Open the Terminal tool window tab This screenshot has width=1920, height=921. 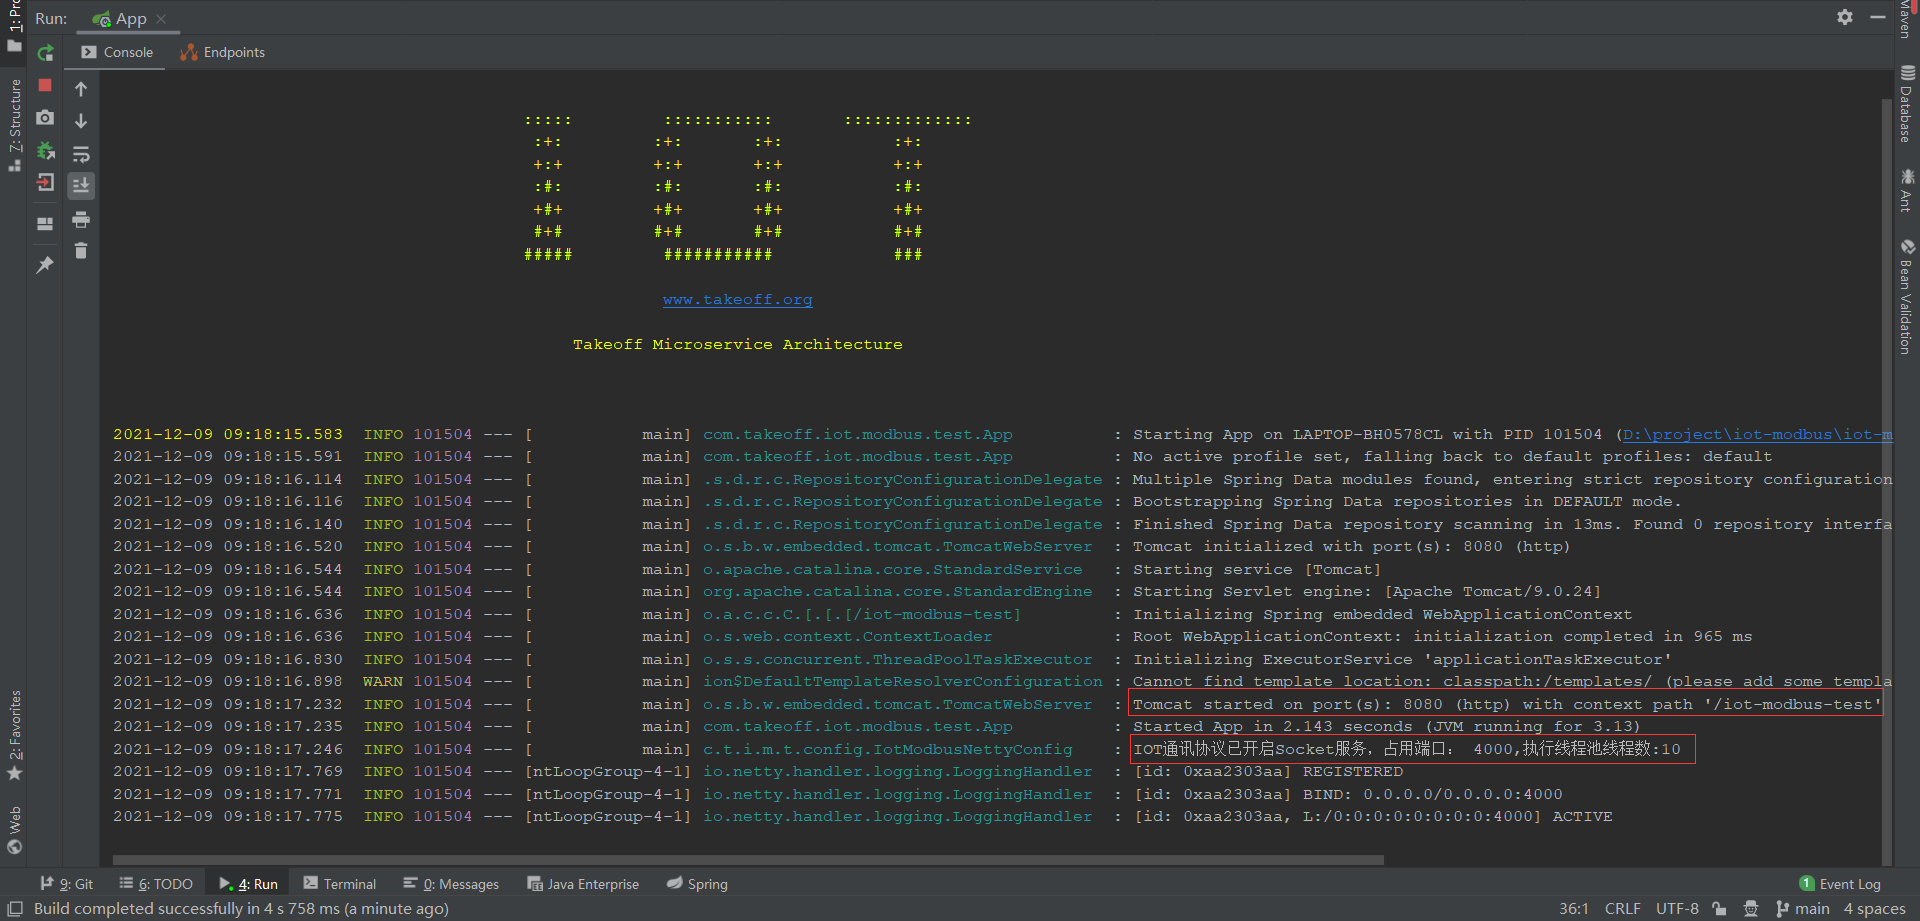click(340, 884)
